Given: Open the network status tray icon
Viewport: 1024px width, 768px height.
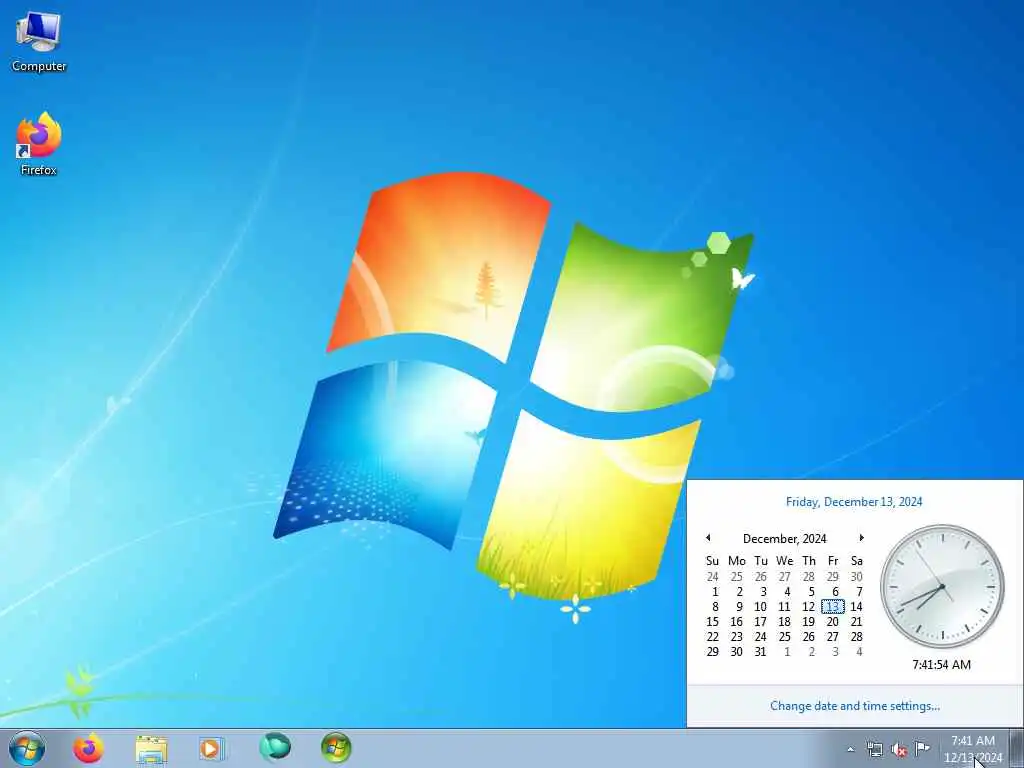Looking at the screenshot, I should coord(874,749).
